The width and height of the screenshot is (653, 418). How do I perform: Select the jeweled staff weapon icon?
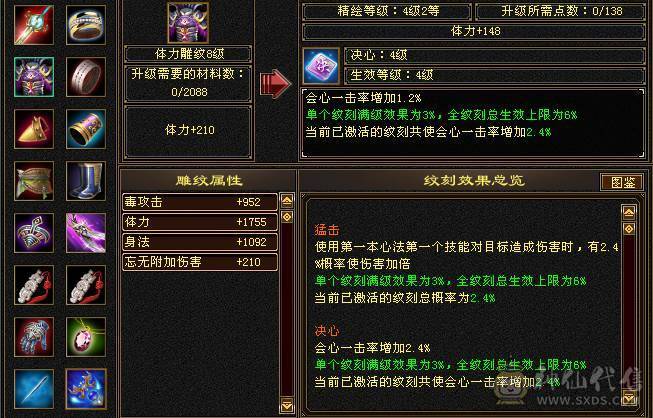pos(34,25)
